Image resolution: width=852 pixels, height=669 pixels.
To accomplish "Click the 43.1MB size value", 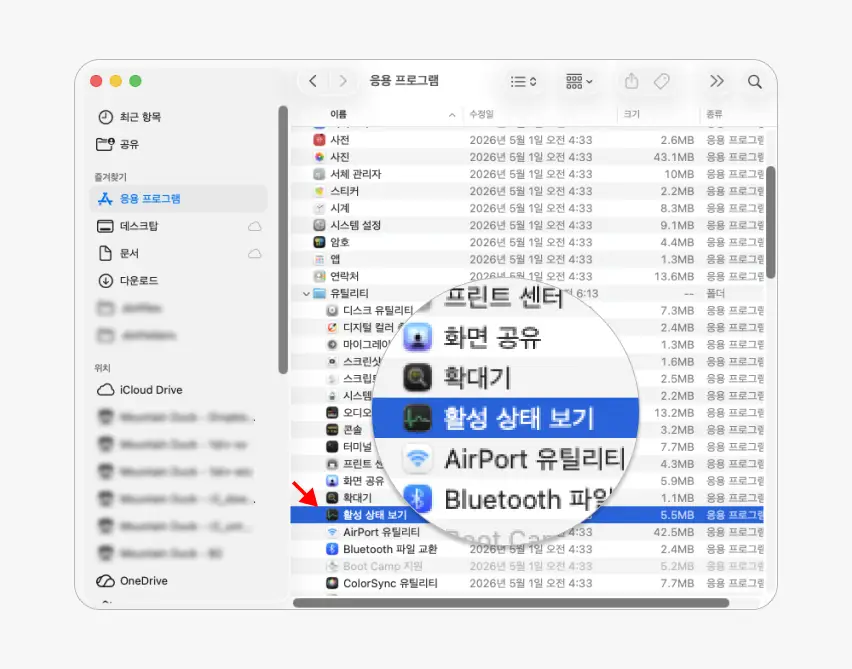I will [674, 157].
